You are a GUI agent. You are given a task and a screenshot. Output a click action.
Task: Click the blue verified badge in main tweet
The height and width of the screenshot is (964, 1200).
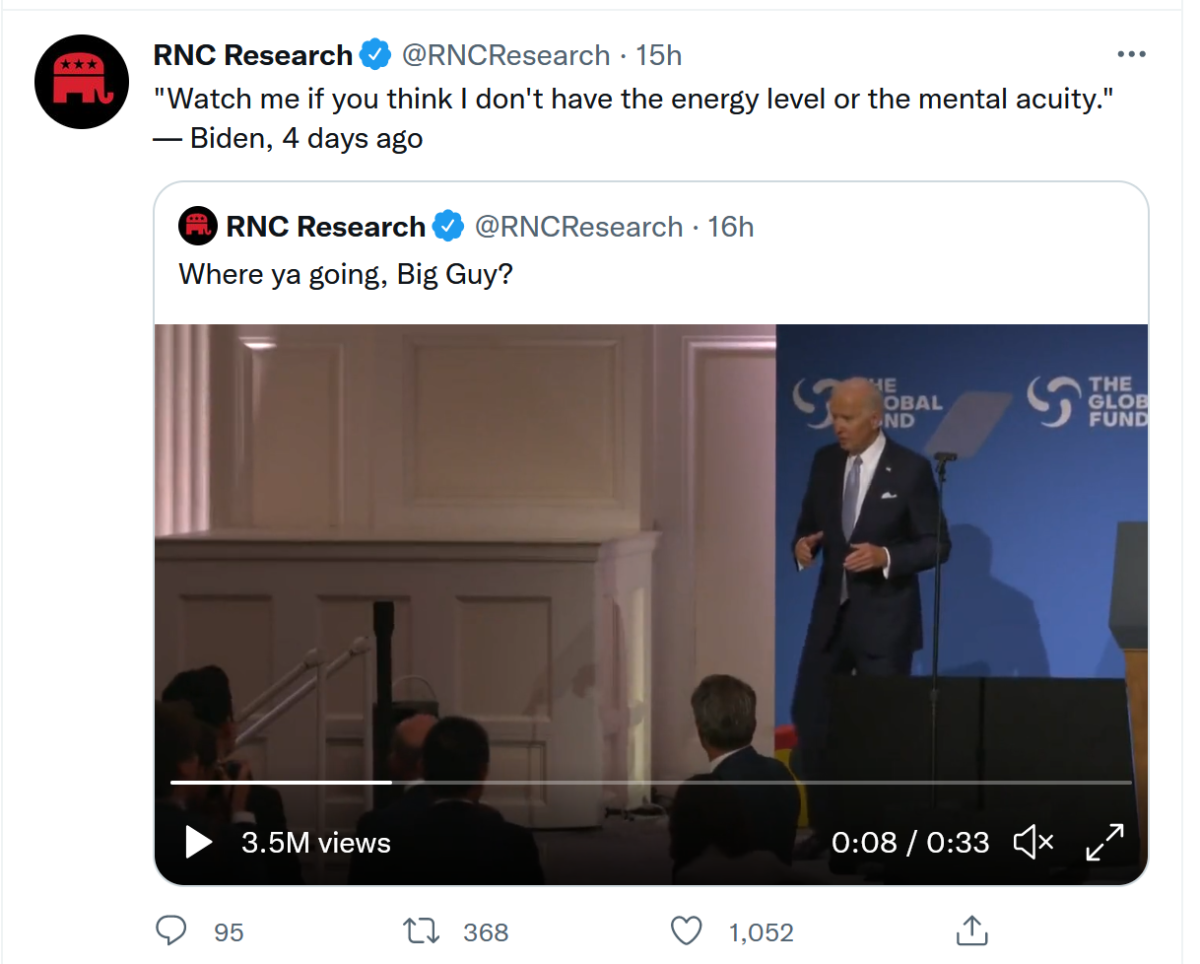tap(376, 55)
